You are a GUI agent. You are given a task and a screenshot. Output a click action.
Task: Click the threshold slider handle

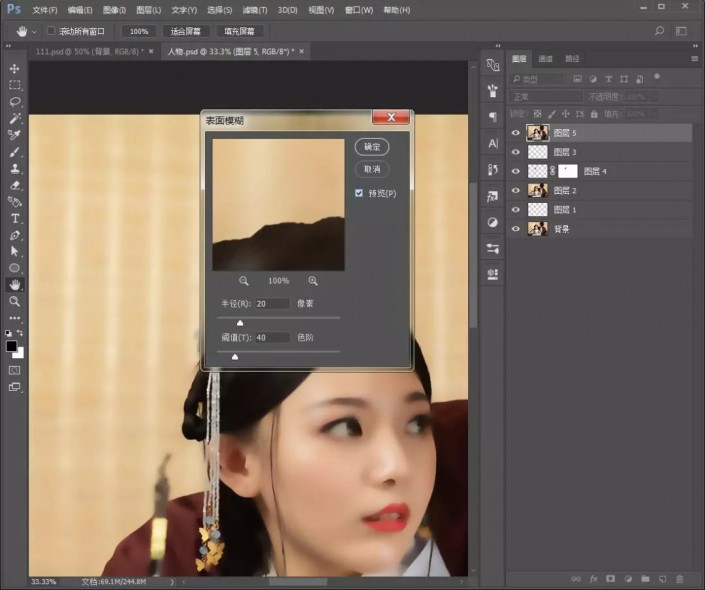(235, 357)
